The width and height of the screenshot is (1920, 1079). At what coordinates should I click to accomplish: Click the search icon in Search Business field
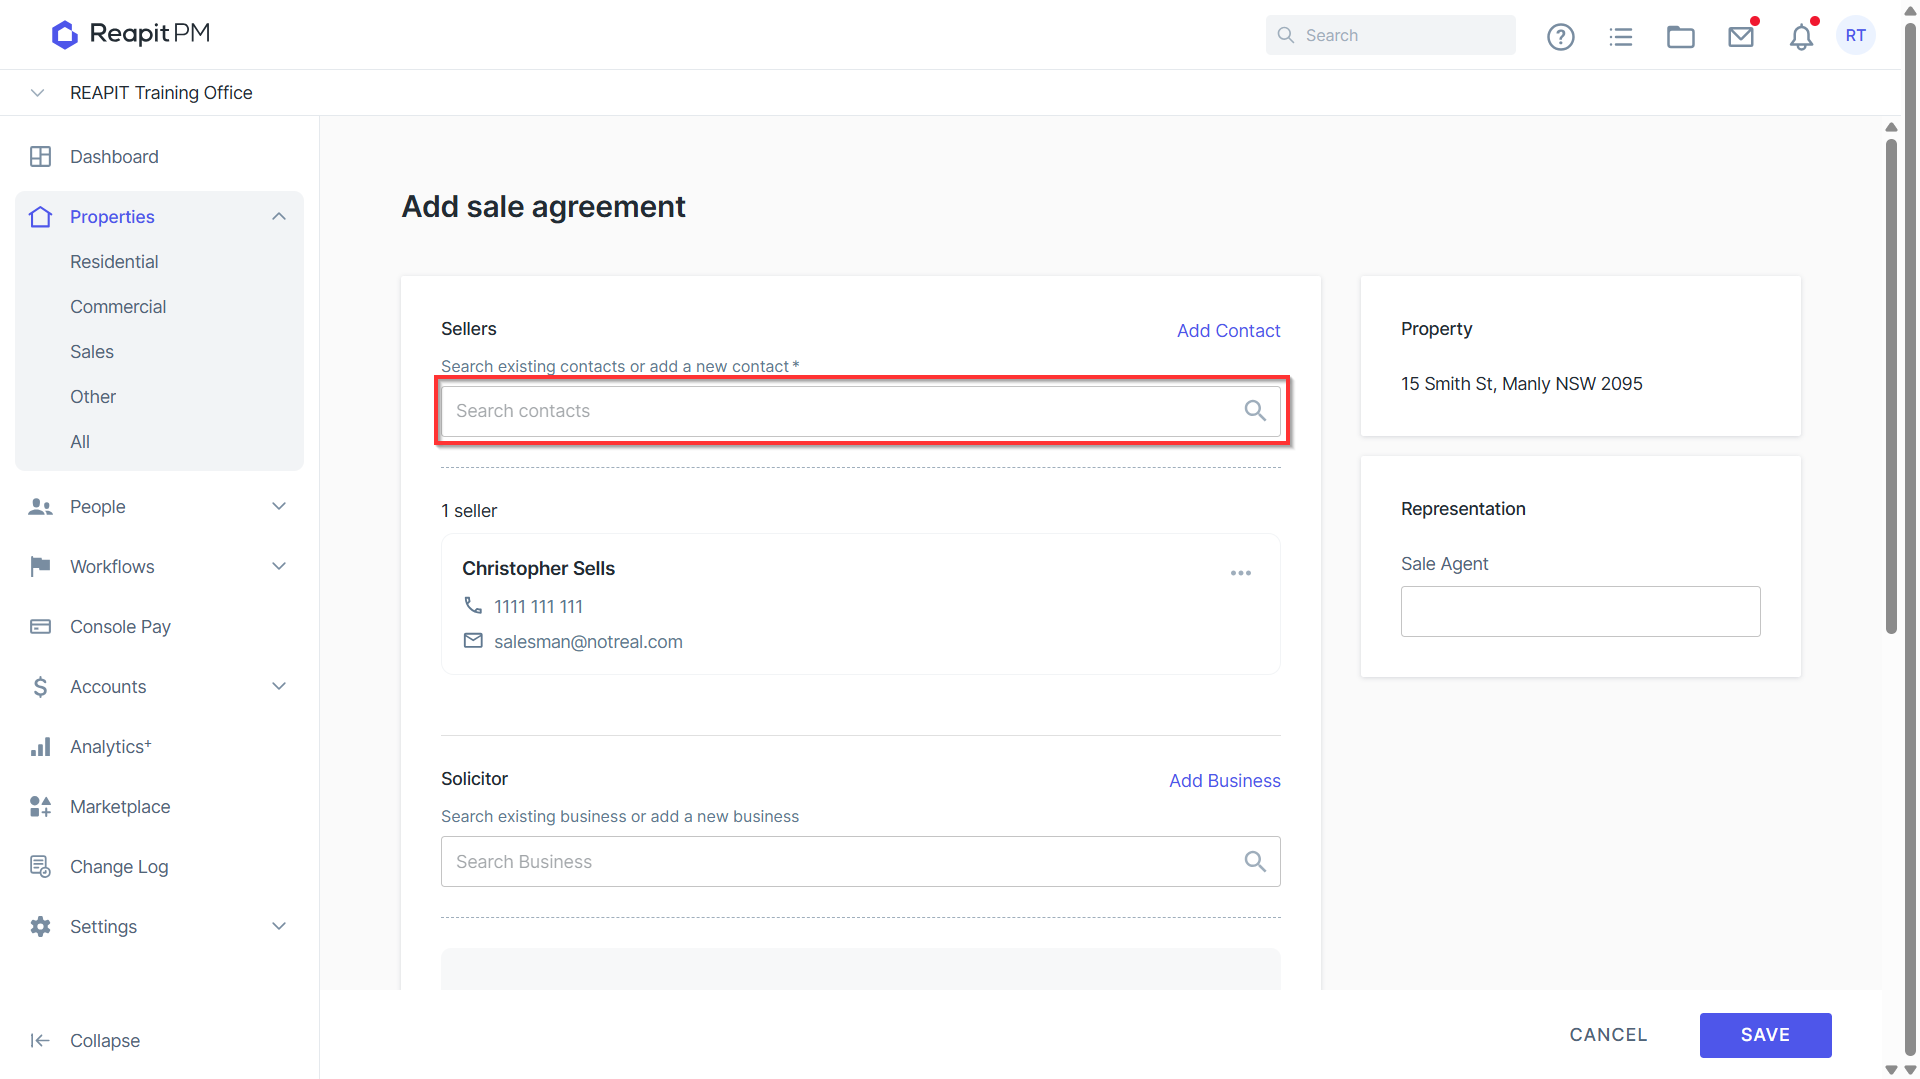pos(1254,861)
